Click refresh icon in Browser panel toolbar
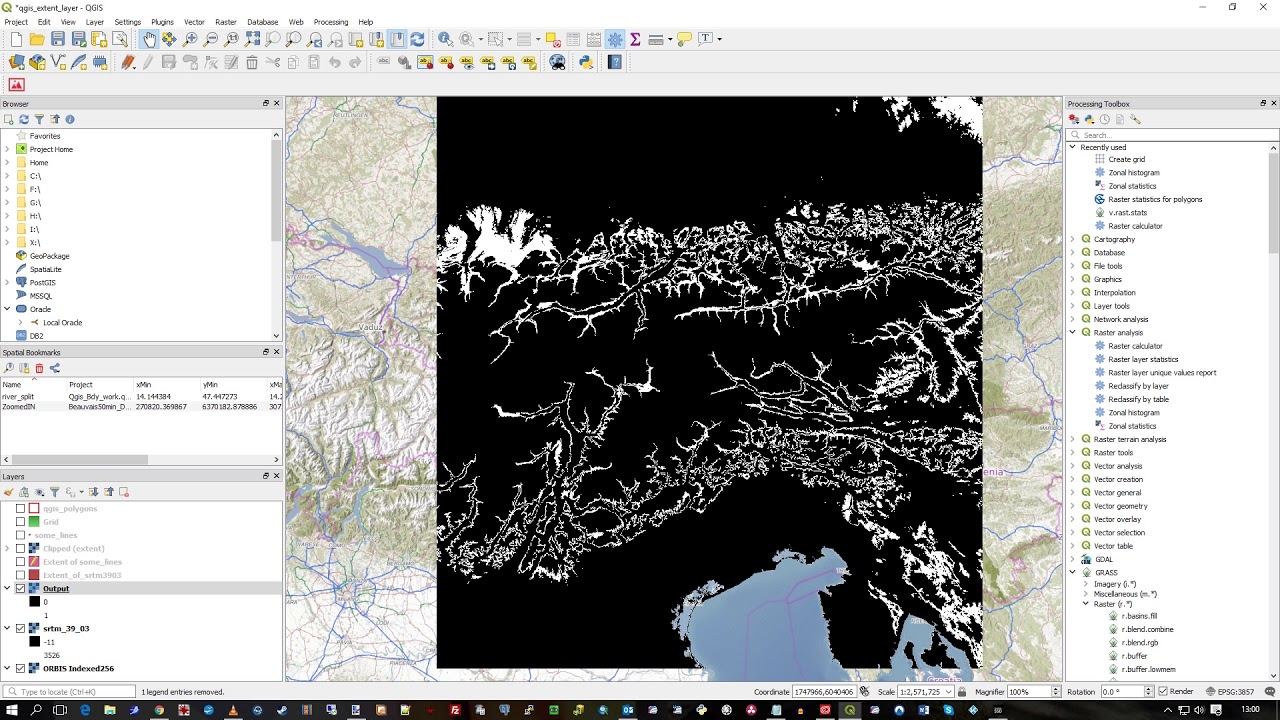Viewport: 1280px width, 720px height. (x=24, y=119)
